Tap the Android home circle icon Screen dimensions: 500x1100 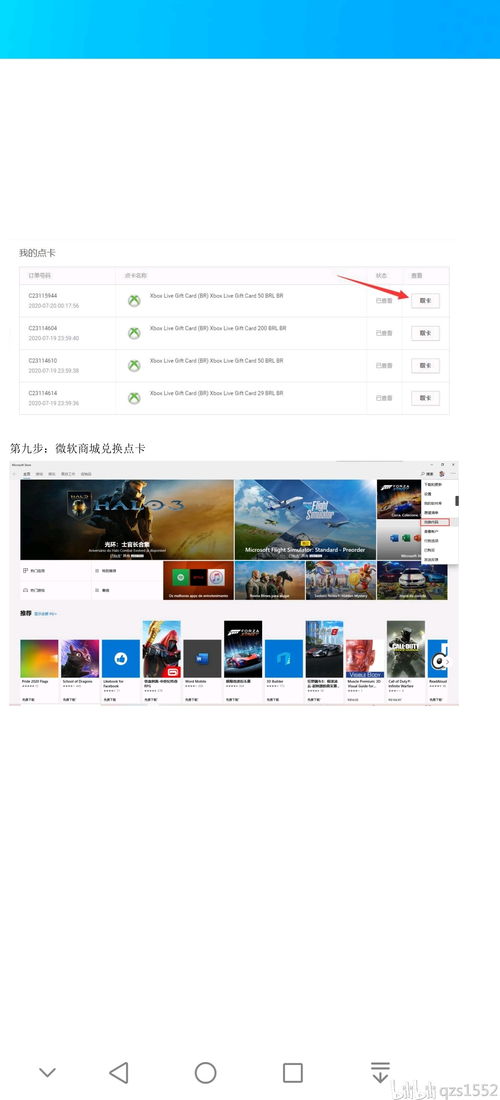click(x=205, y=1073)
